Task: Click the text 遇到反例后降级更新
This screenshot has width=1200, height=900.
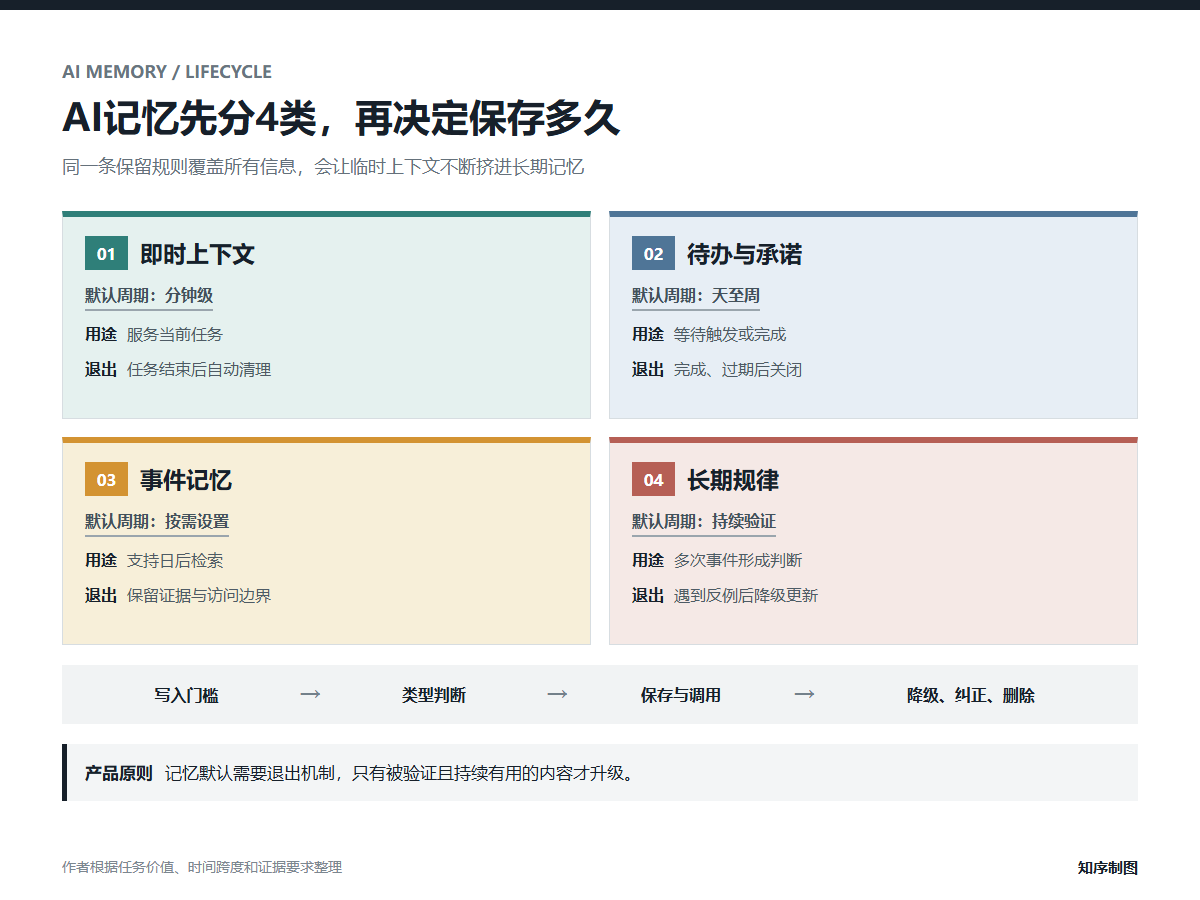Action: [746, 596]
